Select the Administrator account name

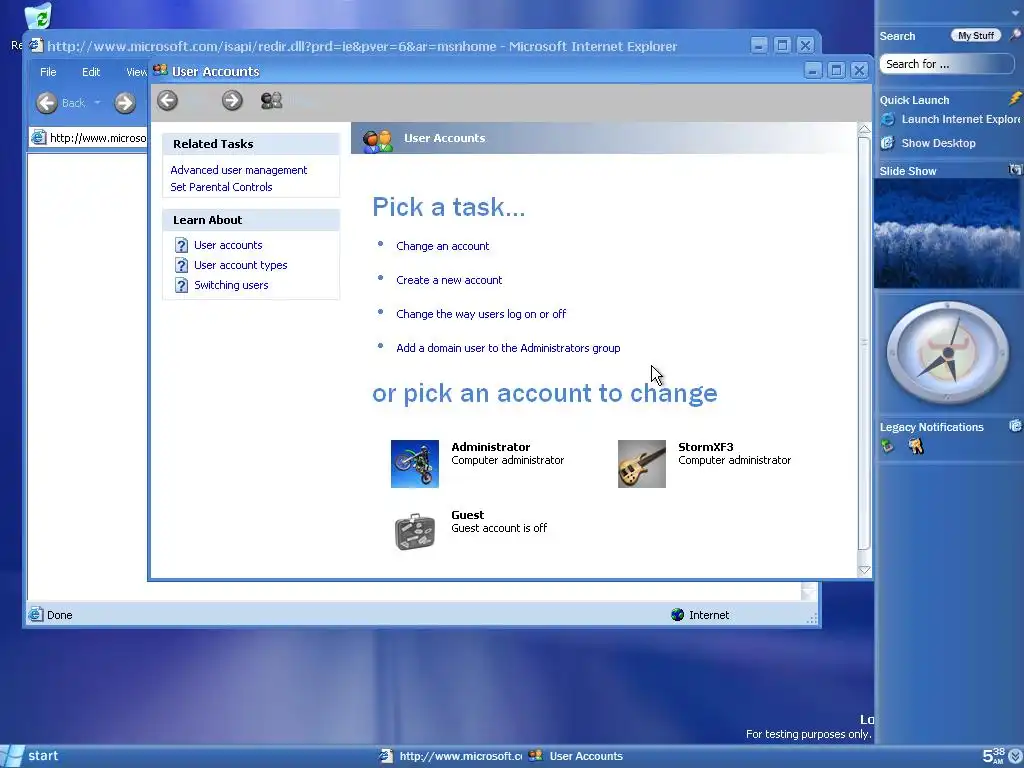point(490,447)
